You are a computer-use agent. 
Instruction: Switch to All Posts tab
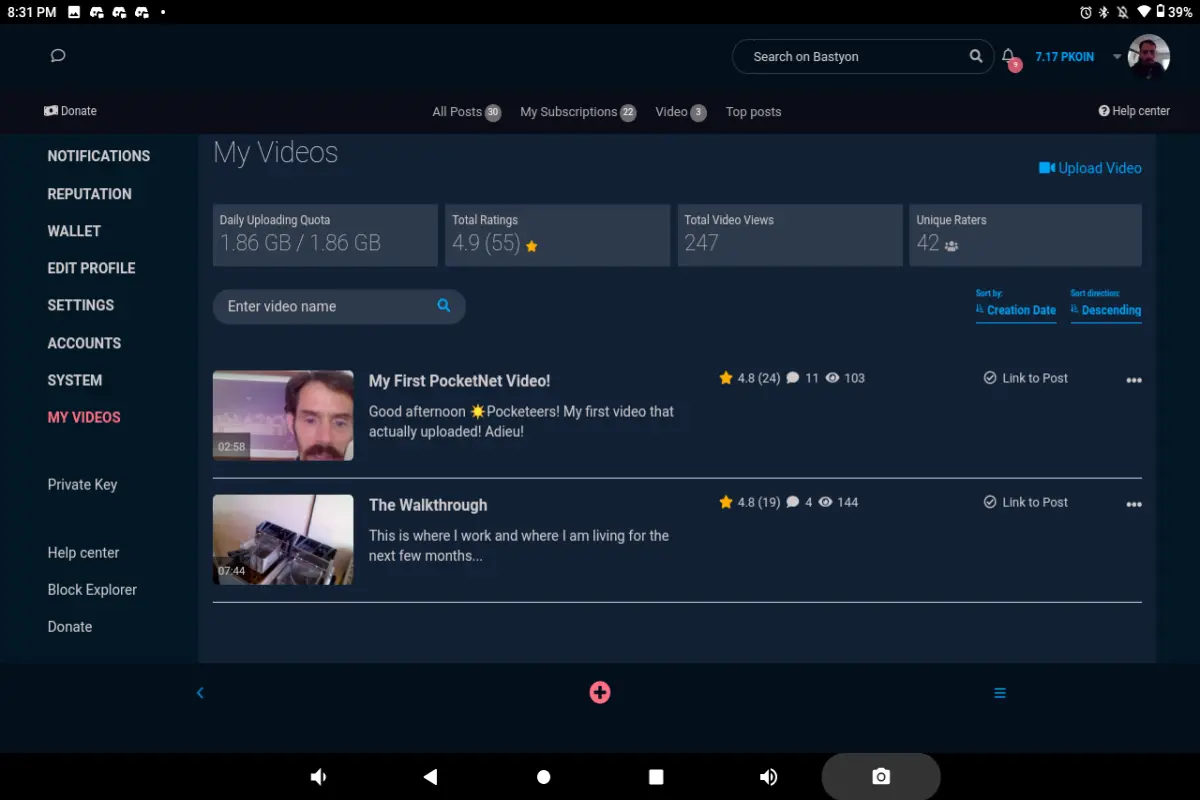pyautogui.click(x=466, y=112)
